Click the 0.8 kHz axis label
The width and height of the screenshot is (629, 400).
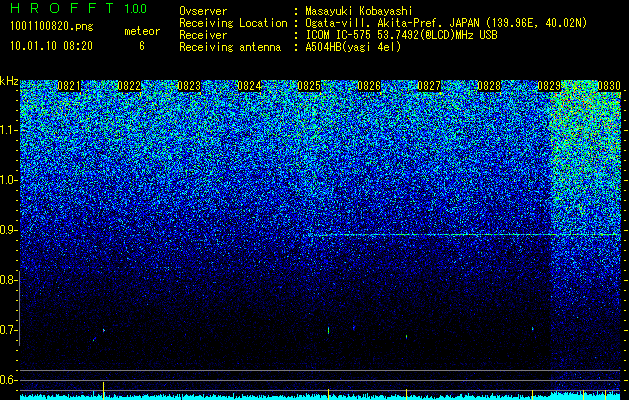coord(8,280)
